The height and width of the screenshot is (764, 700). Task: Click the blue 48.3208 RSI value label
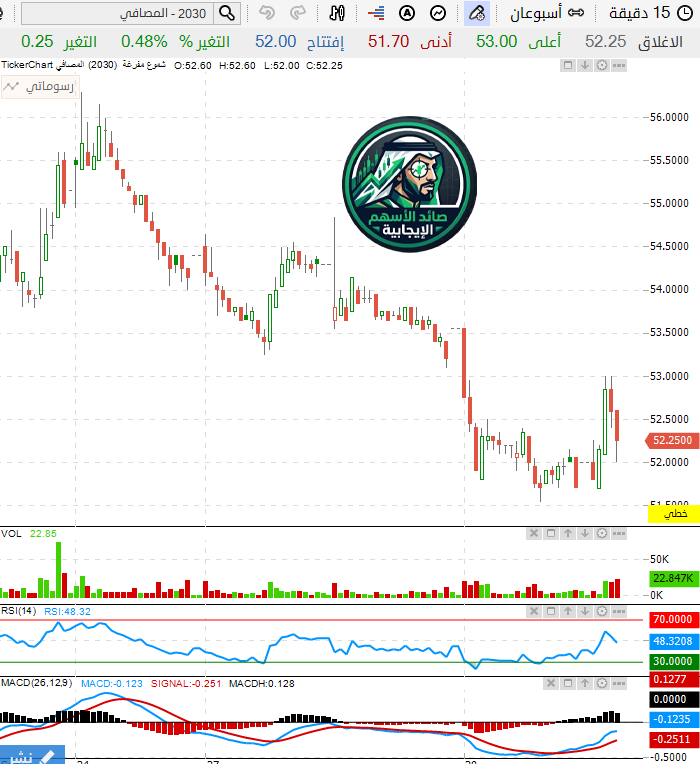(x=674, y=641)
